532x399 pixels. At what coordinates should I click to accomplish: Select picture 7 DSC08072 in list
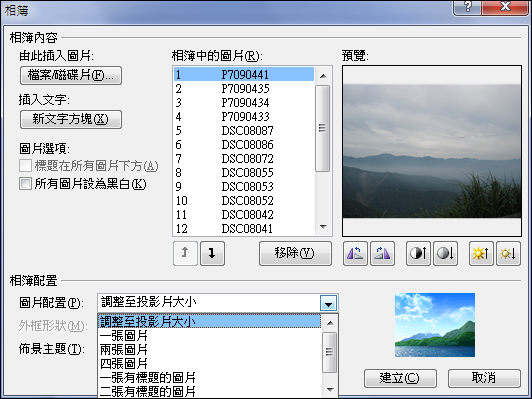[x=244, y=158]
